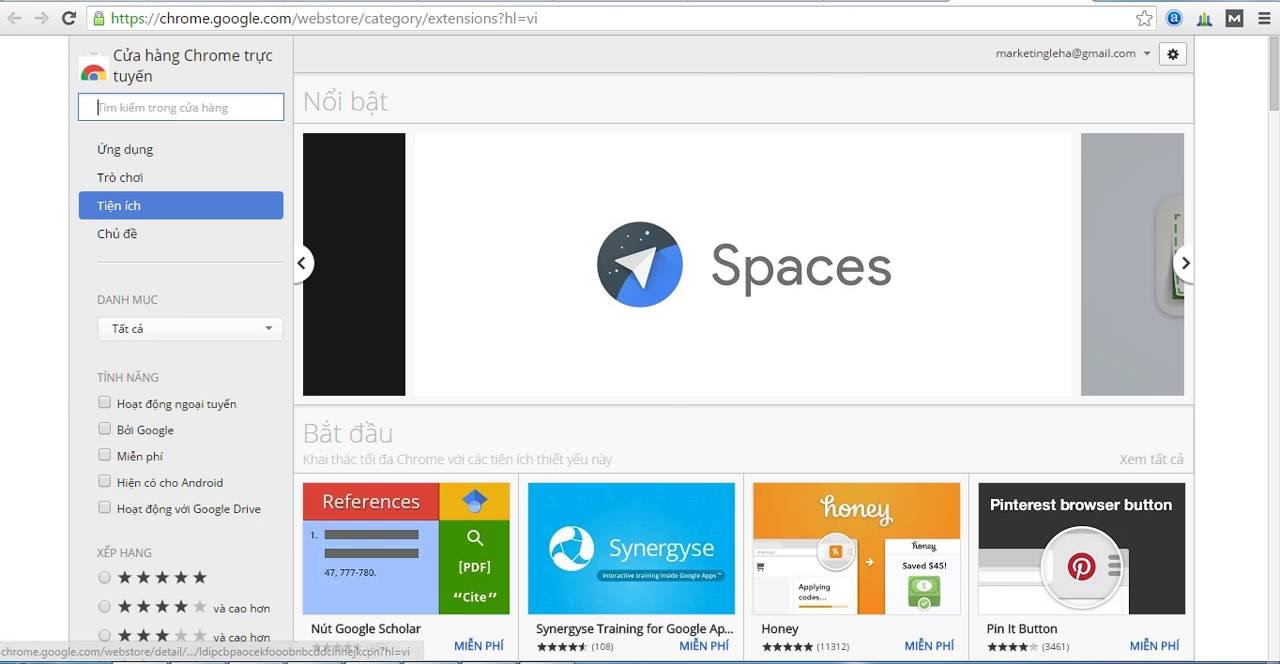Click the Nút Google Scholar title
Screen dimensions: 1280x664
[x=366, y=629]
